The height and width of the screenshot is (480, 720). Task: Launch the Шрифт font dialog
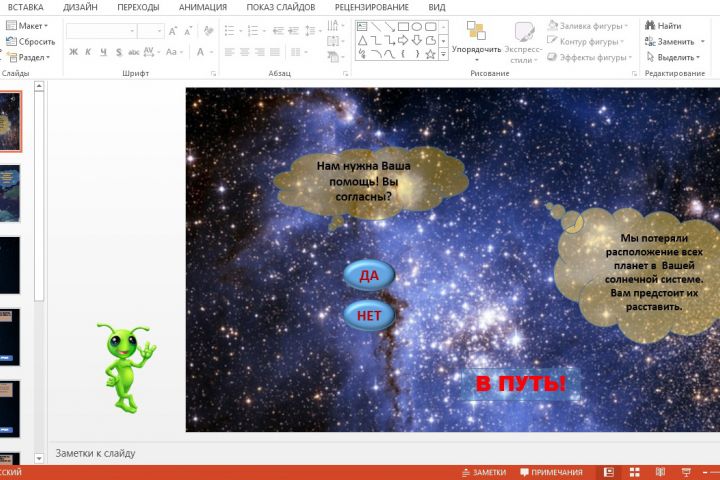(213, 73)
